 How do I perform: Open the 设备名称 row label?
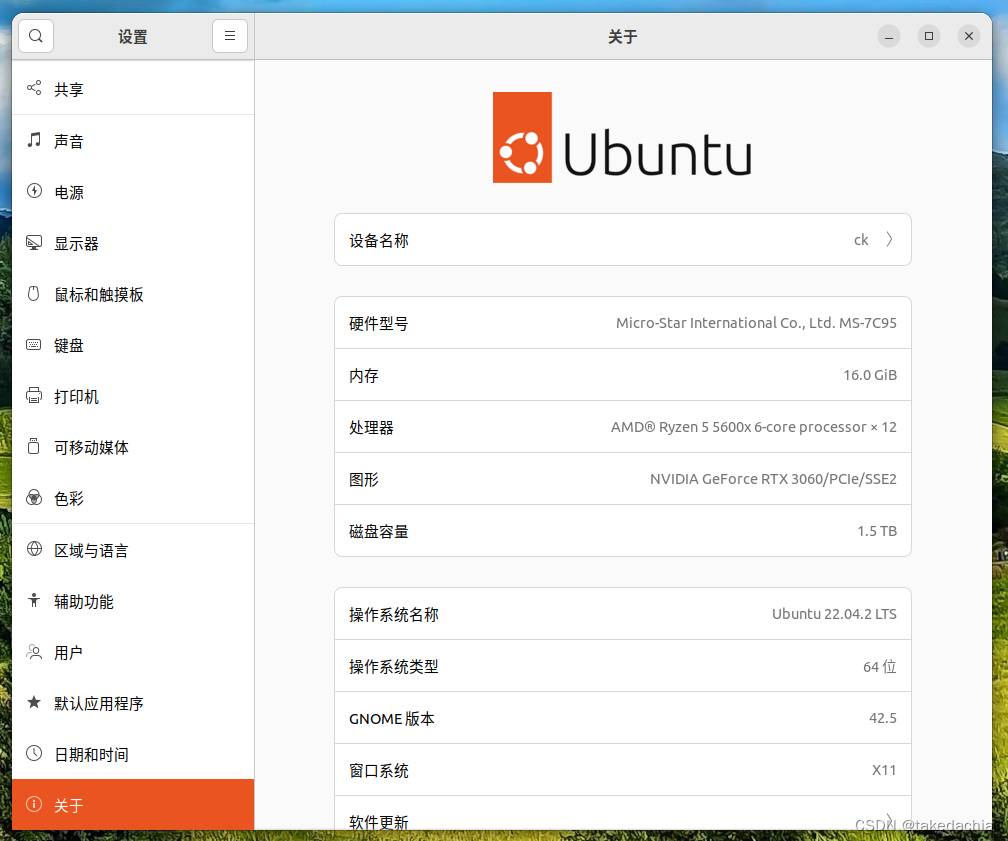379,240
